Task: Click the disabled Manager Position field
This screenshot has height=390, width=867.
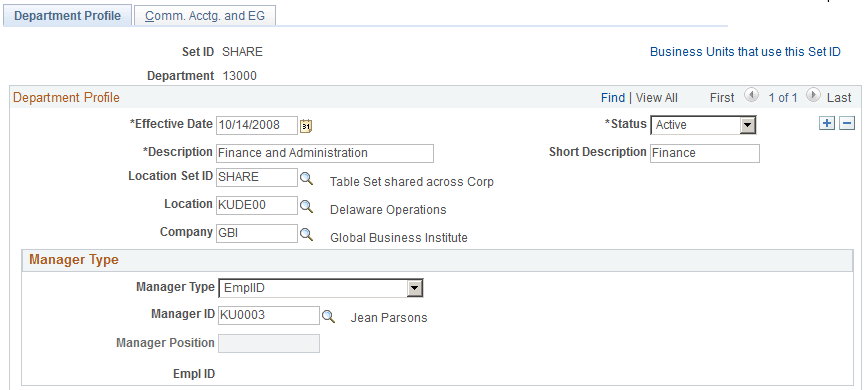Action: [x=269, y=344]
